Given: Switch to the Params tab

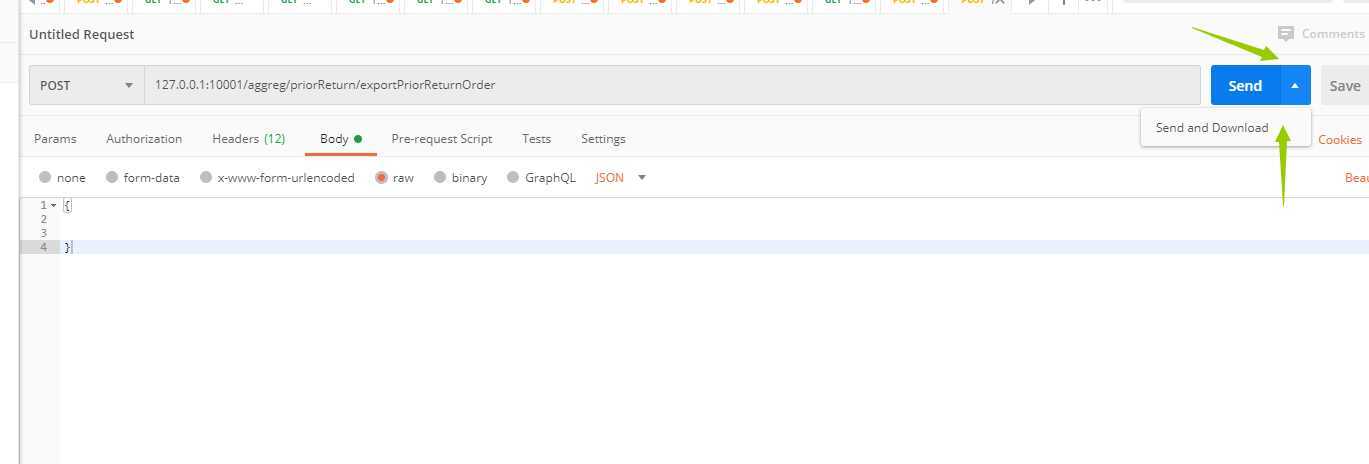Looking at the screenshot, I should [55, 139].
